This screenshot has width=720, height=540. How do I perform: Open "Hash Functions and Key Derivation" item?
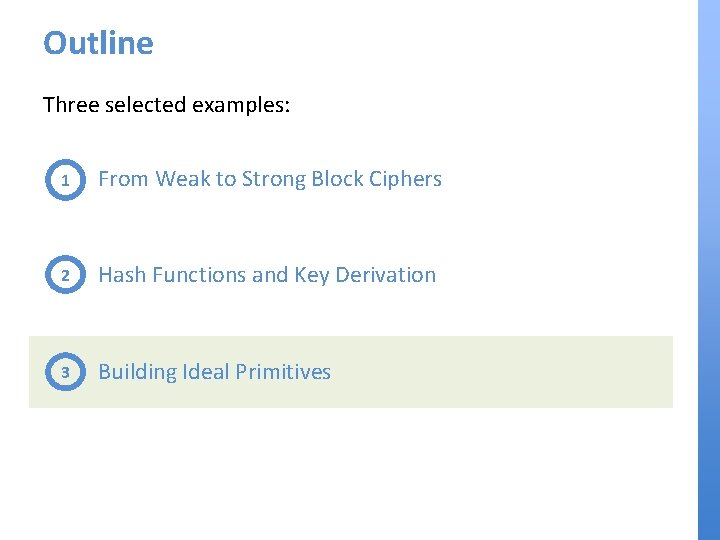pyautogui.click(x=267, y=275)
